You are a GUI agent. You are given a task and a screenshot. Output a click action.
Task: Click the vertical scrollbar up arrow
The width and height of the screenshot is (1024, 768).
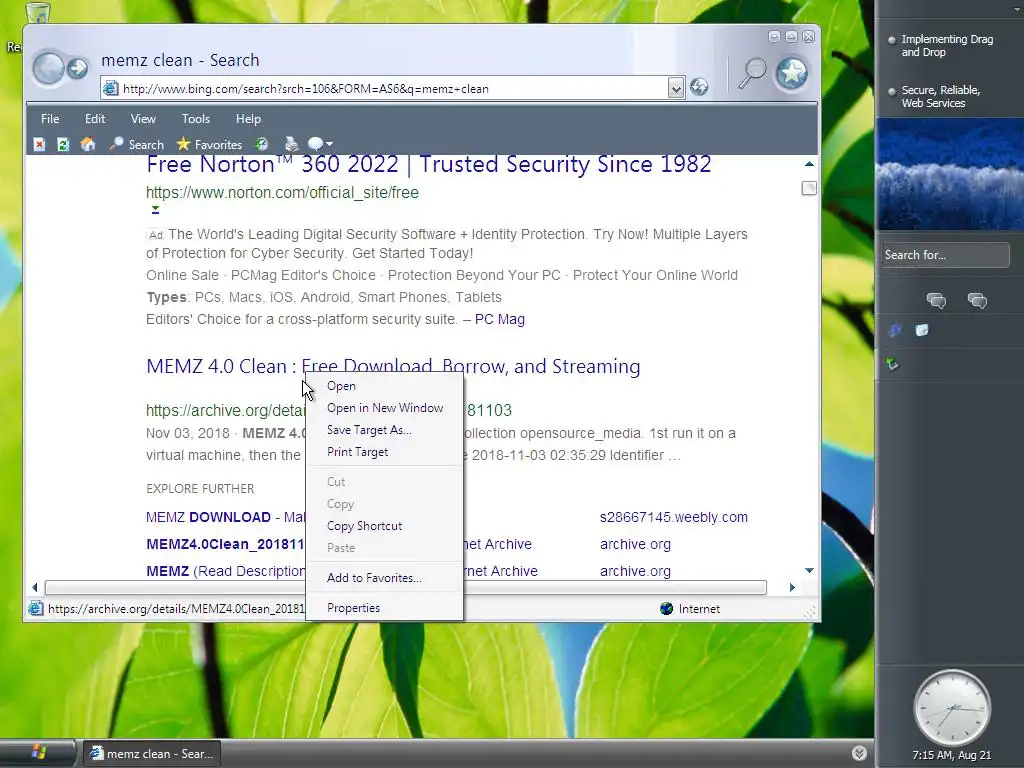pyautogui.click(x=809, y=164)
